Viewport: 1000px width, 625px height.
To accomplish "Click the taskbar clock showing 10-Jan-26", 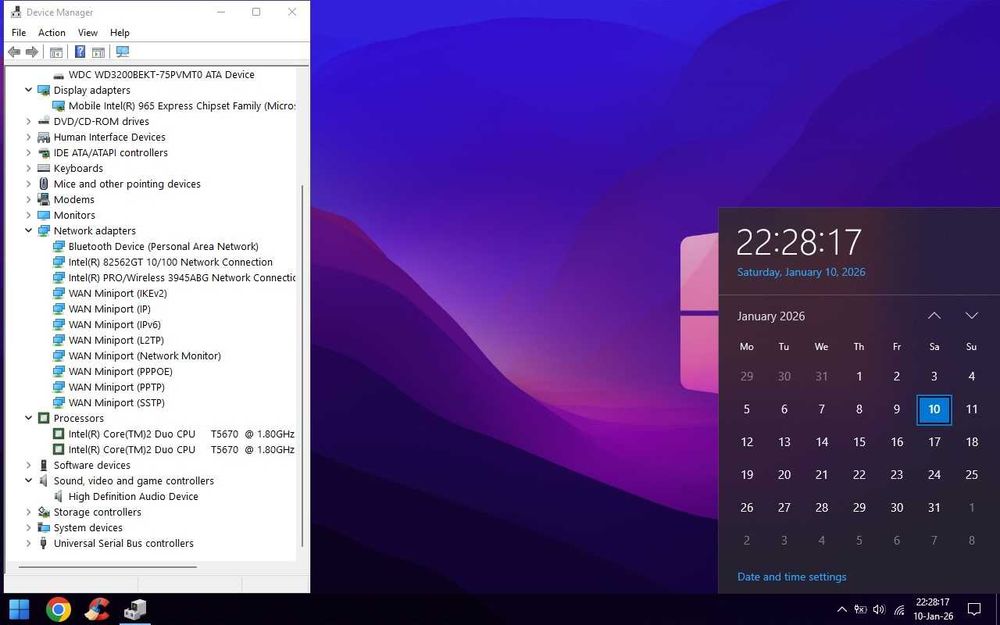I will pyautogui.click(x=932, y=610).
